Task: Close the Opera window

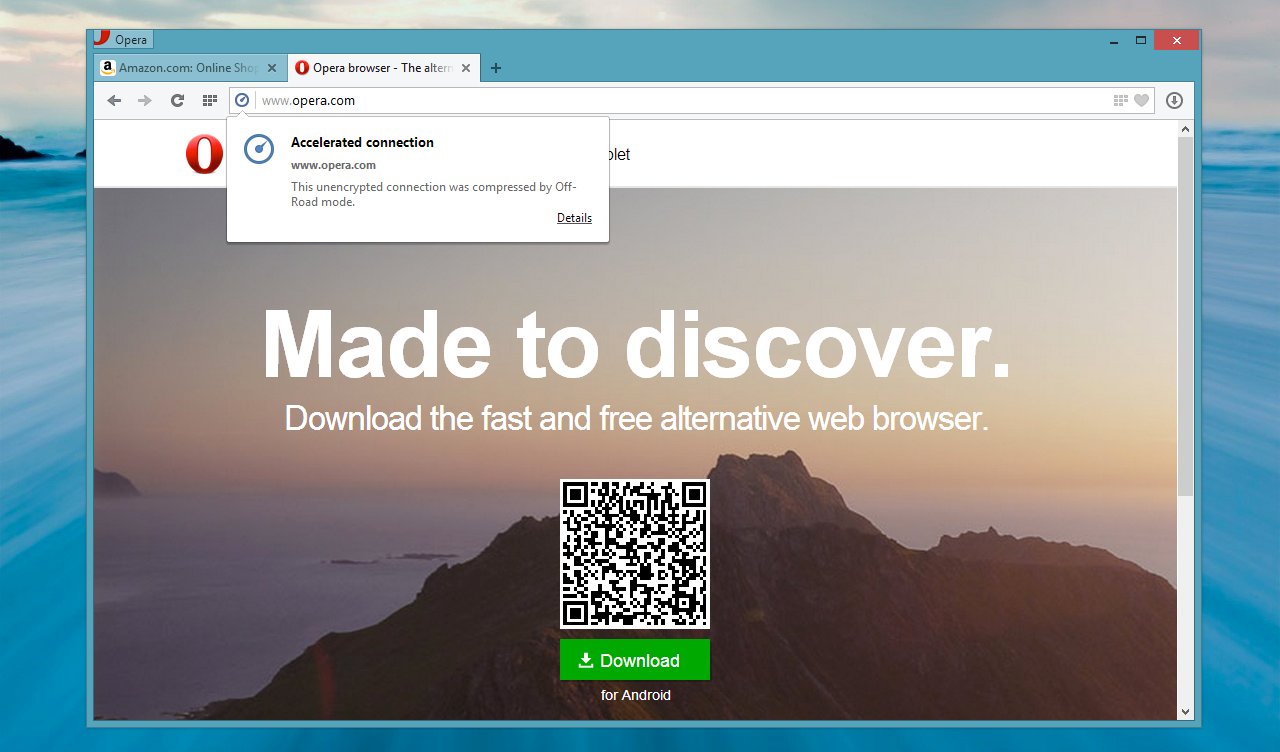Action: click(1177, 40)
